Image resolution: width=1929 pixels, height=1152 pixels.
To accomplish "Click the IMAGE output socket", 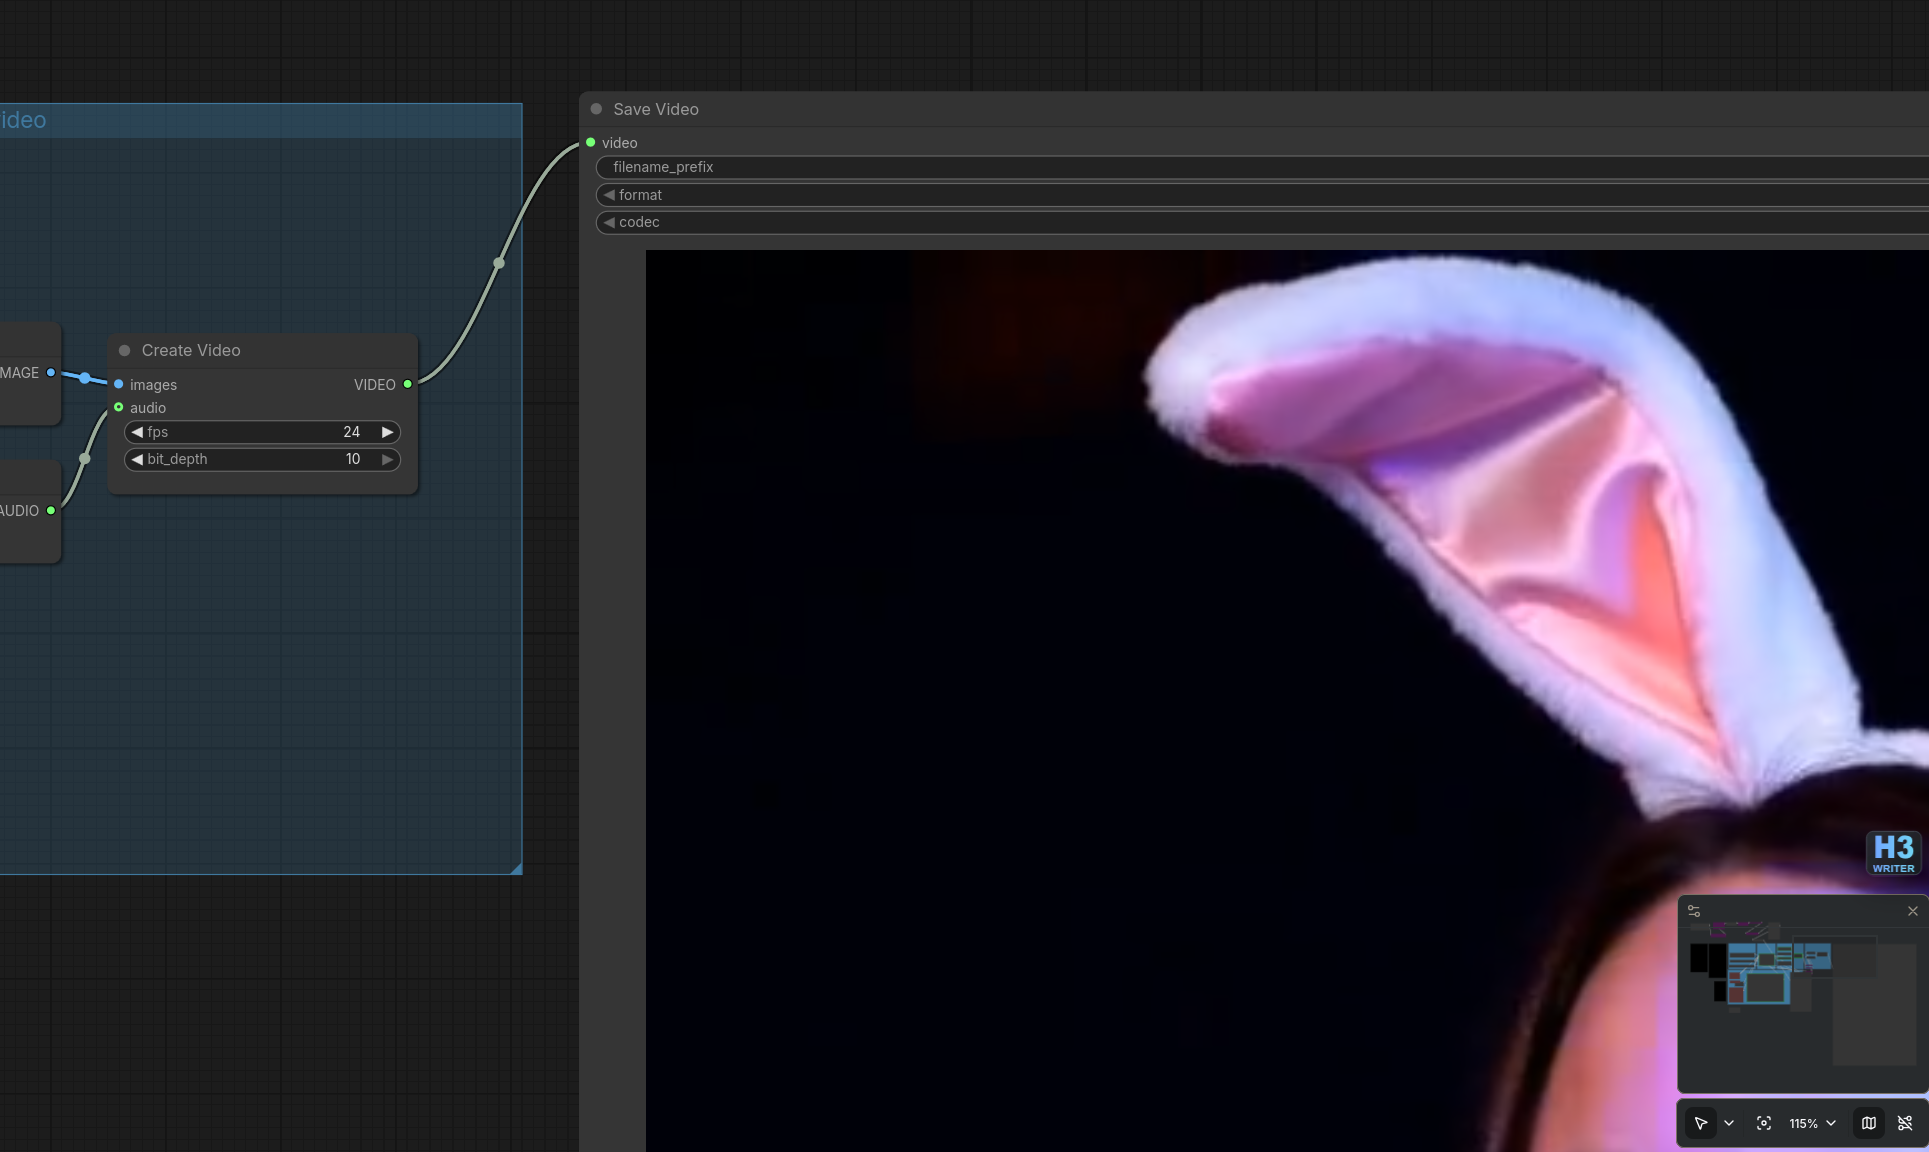I will click(51, 373).
